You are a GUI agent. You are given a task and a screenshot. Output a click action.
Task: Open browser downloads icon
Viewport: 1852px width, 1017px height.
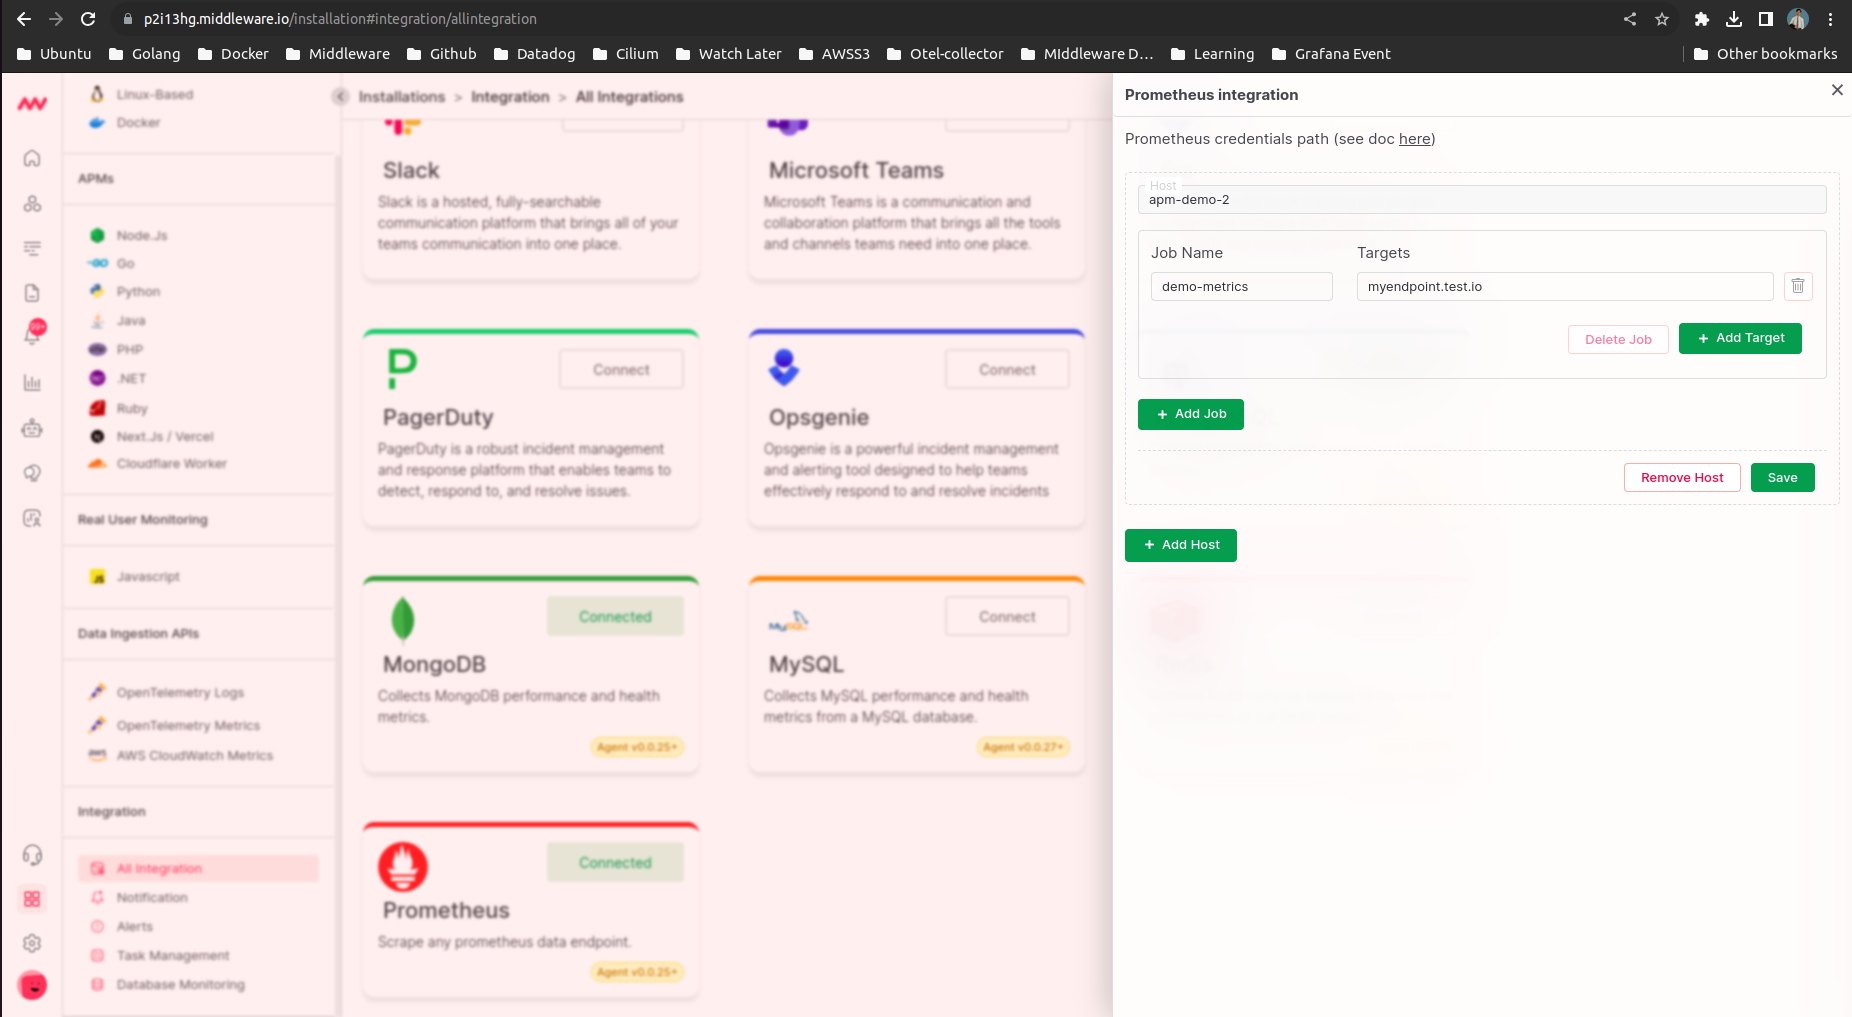(1734, 19)
